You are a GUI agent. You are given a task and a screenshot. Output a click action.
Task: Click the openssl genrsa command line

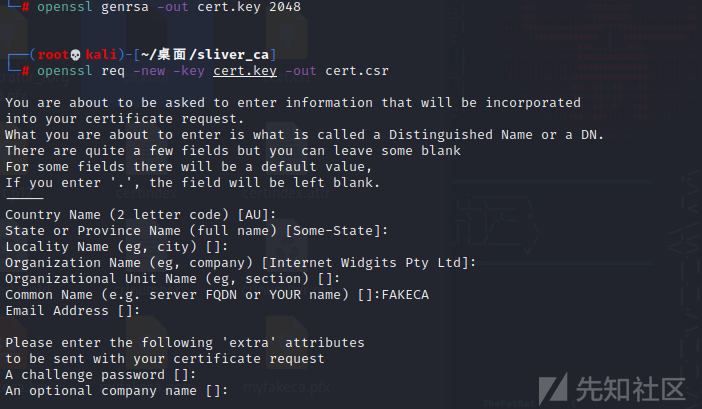click(169, 7)
